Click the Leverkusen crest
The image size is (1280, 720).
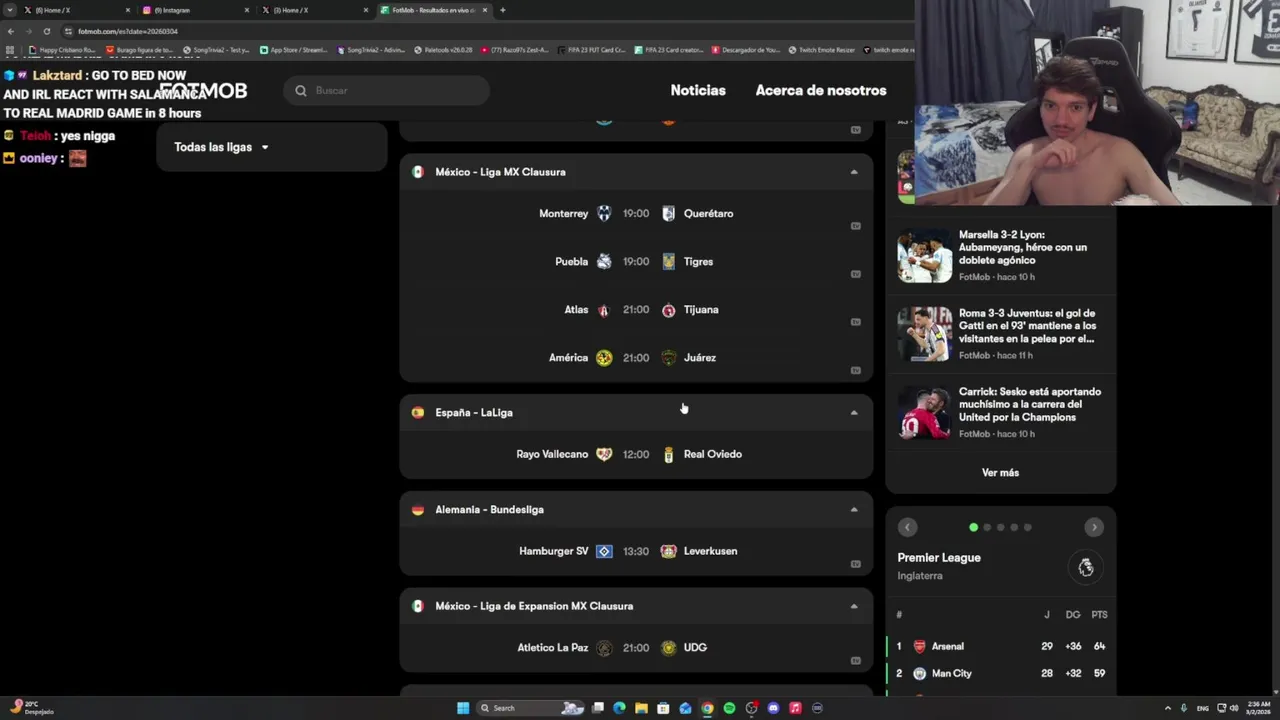668,551
